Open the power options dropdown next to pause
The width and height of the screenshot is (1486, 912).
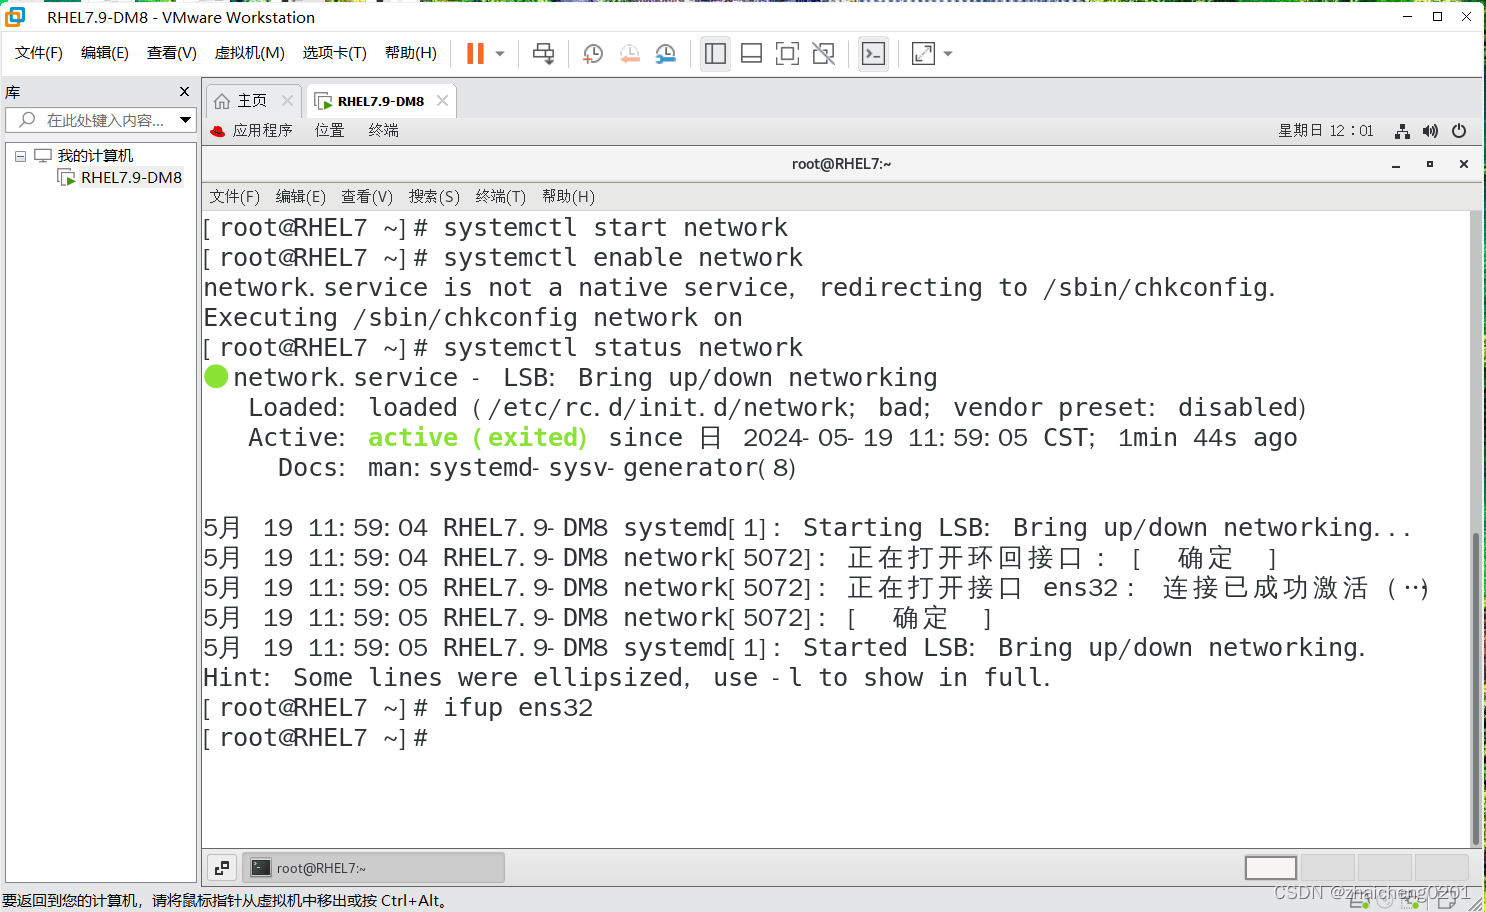pyautogui.click(x=500, y=54)
